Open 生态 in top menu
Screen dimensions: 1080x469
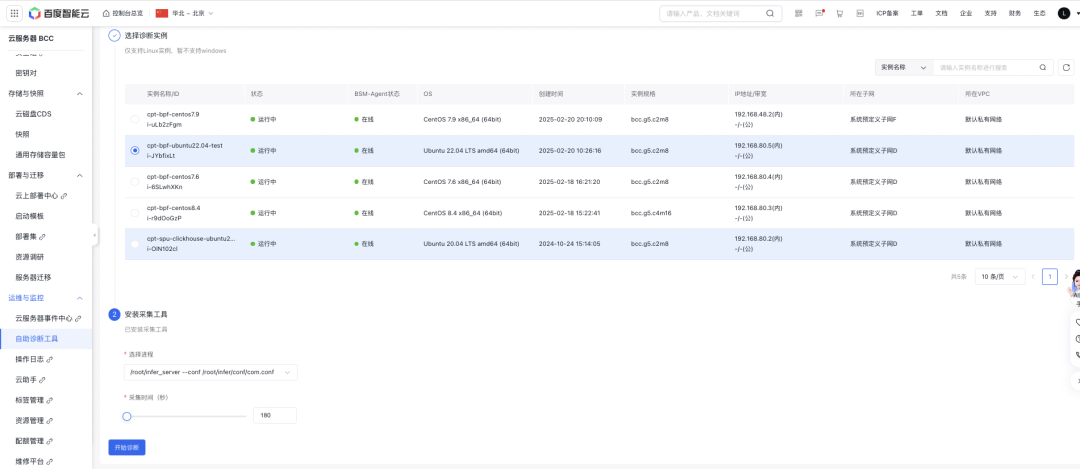pyautogui.click(x=1039, y=13)
